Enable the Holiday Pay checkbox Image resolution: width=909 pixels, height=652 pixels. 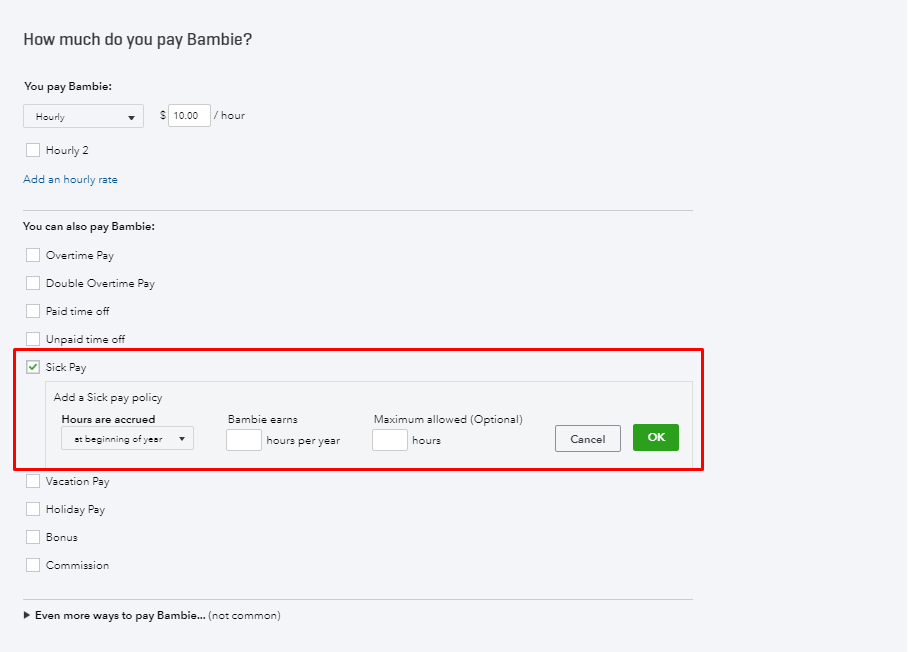tap(33, 509)
